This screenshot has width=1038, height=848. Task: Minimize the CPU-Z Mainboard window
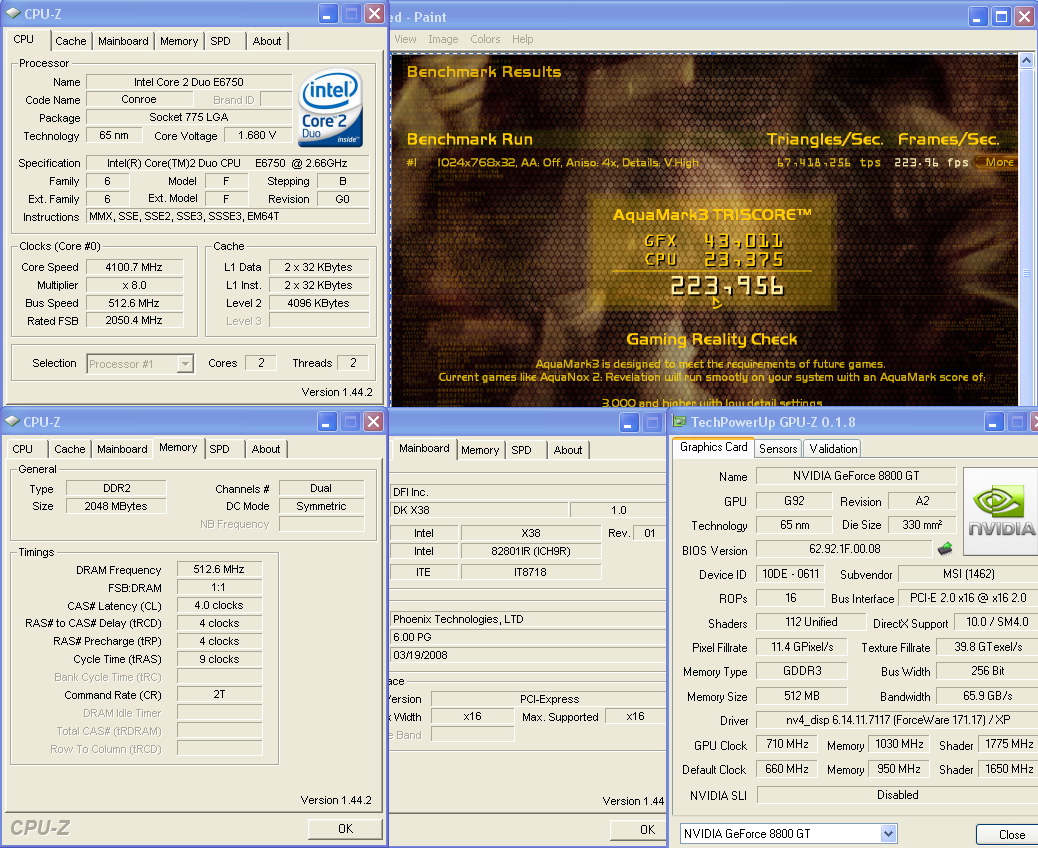coord(629,422)
